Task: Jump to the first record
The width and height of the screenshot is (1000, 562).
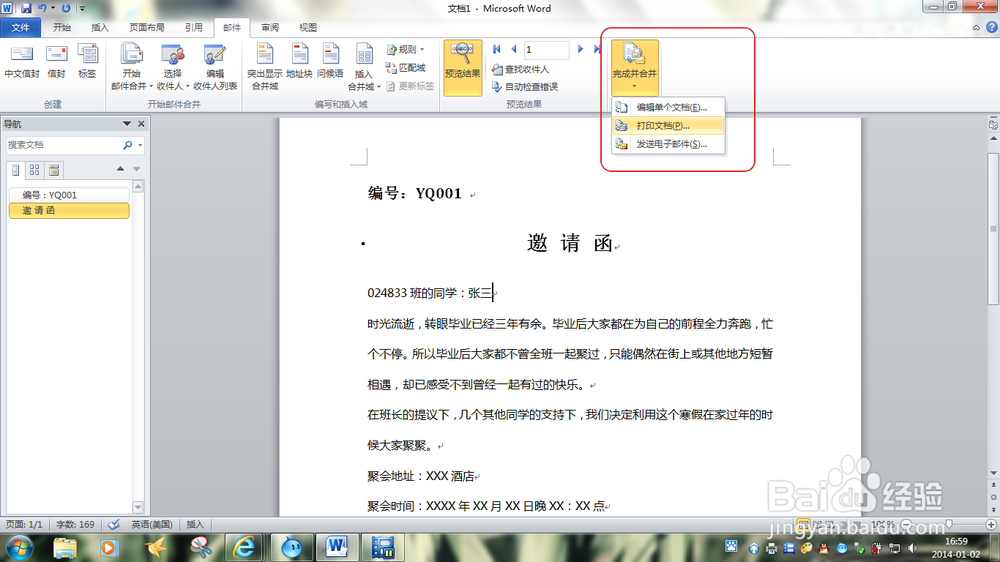Action: (497, 49)
